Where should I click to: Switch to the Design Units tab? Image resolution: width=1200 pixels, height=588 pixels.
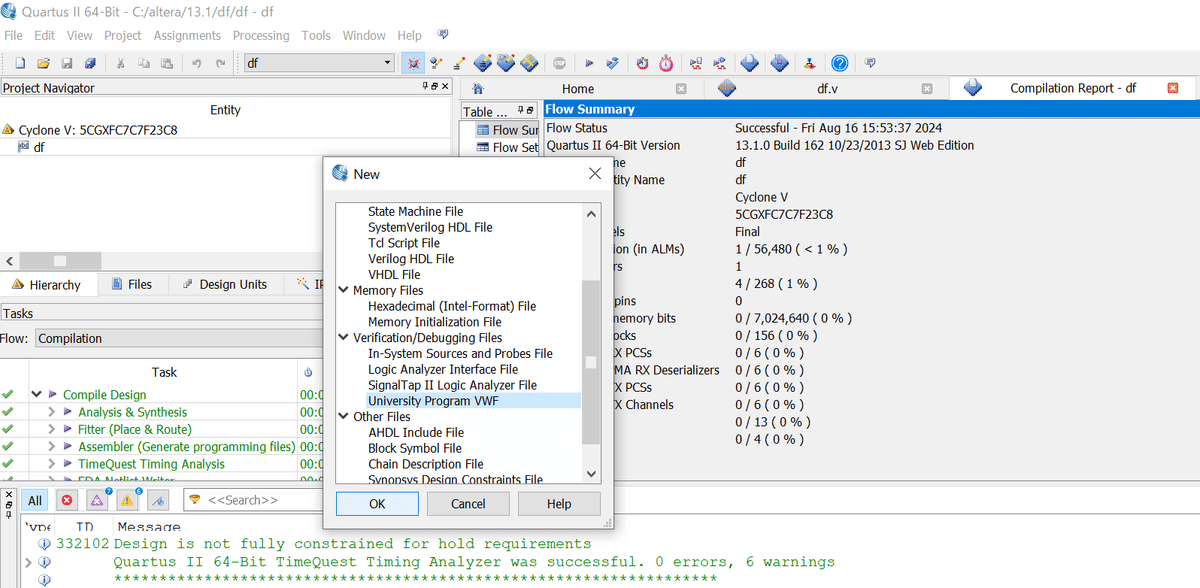point(224,284)
